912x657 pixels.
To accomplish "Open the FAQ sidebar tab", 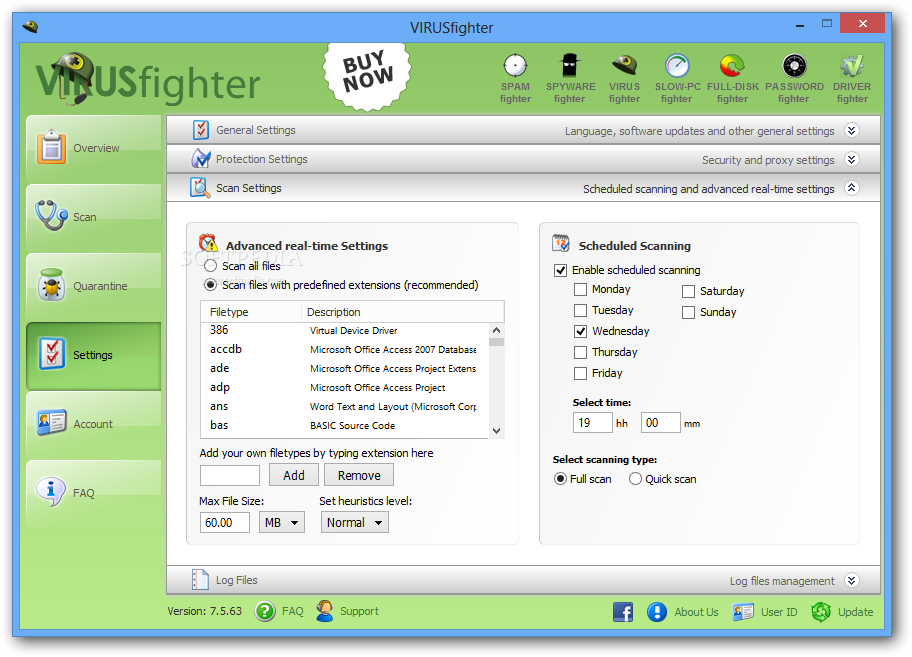I will [94, 493].
